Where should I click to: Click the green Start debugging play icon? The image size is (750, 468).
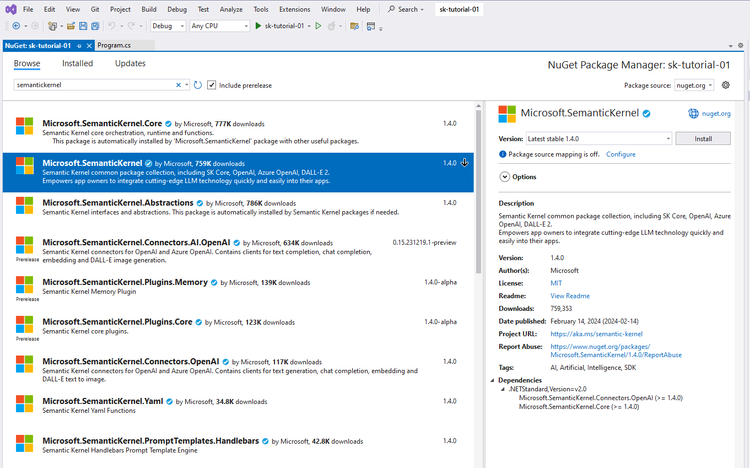[x=259, y=26]
